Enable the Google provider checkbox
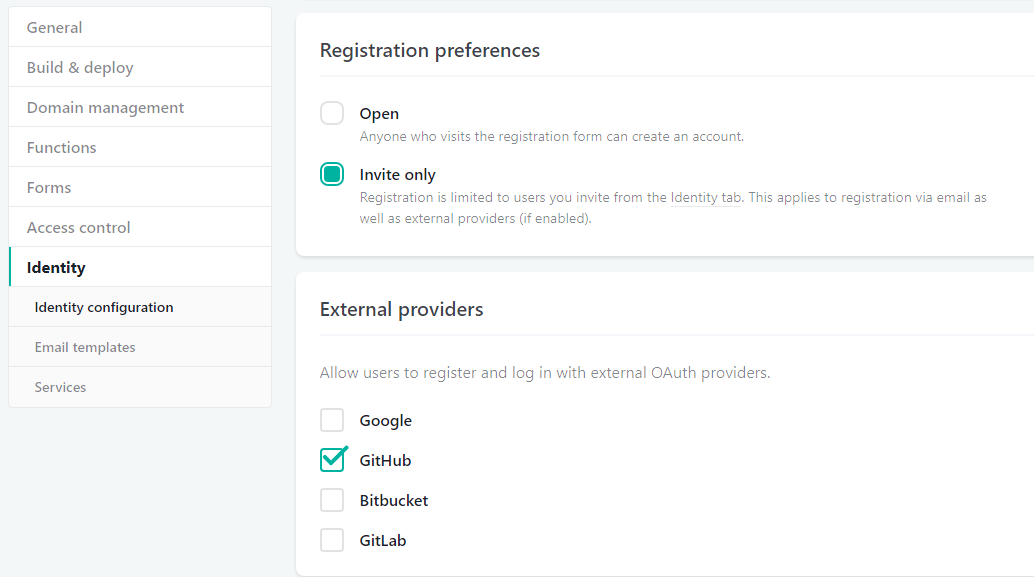Viewport: 1034px width, 577px height. coord(332,420)
